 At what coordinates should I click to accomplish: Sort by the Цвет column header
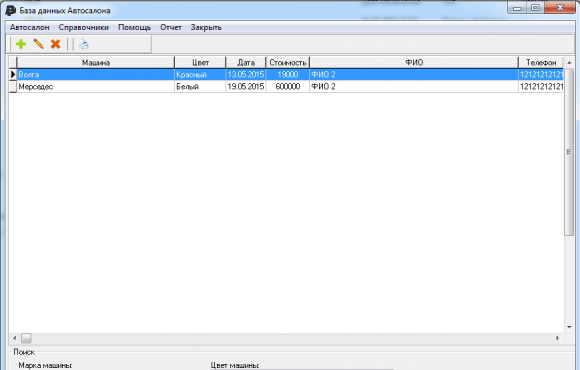click(200, 63)
